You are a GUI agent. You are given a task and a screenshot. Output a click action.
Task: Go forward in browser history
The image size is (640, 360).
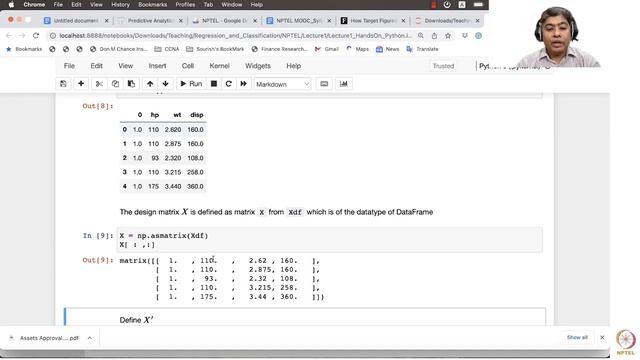22,36
